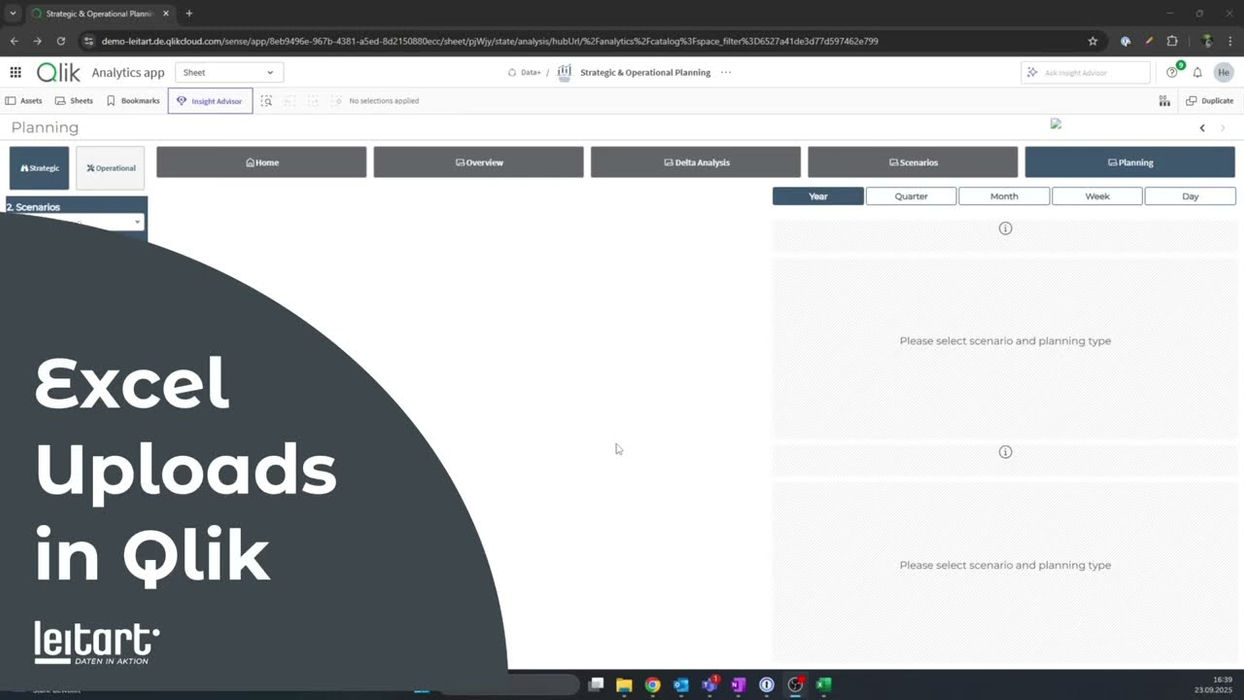The width and height of the screenshot is (1244, 700).
Task: Open the Qlik app launcher grid
Action: click(15, 72)
